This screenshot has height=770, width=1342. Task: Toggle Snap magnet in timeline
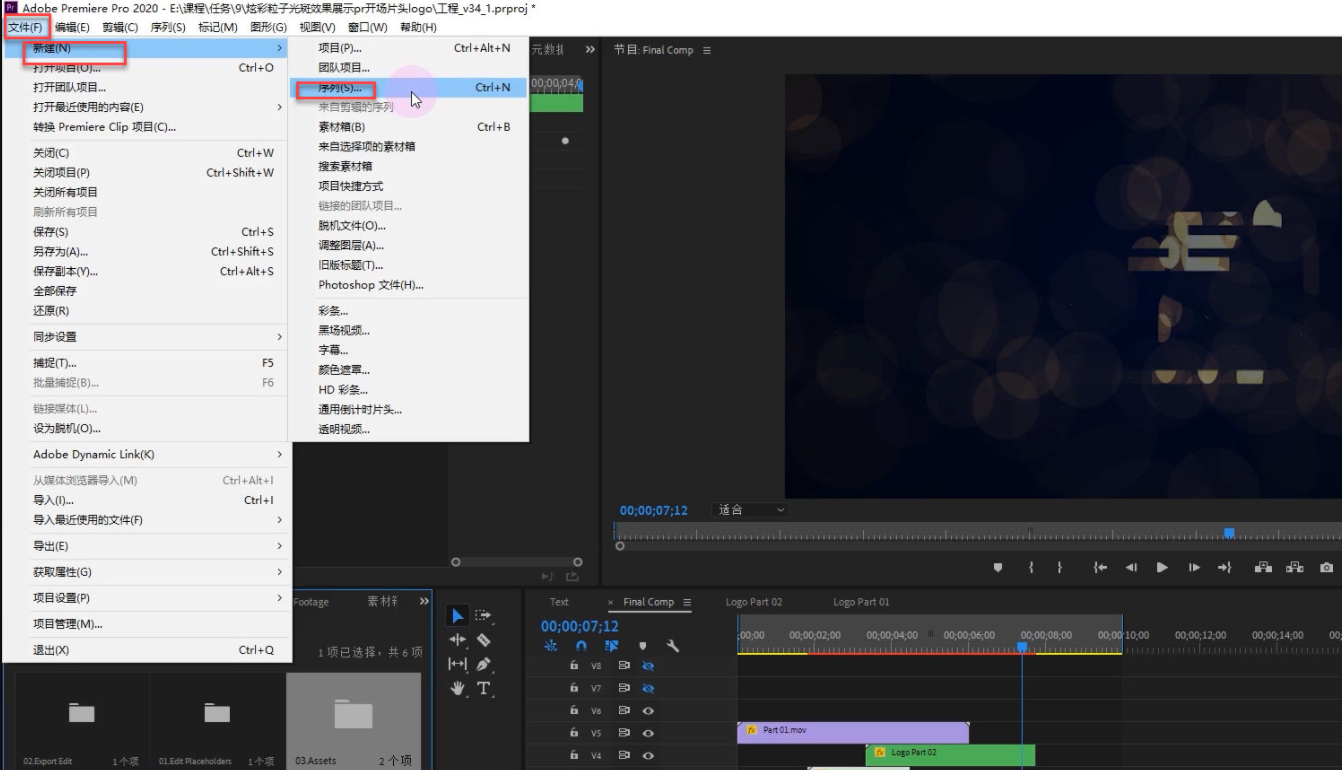(x=581, y=646)
